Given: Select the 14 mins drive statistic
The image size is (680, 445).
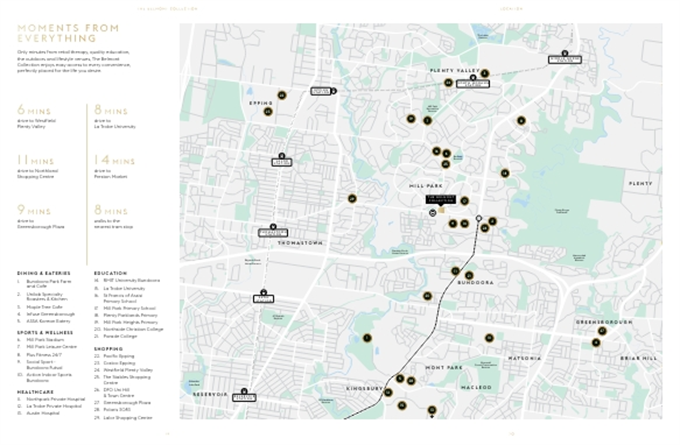Looking at the screenshot, I should coord(113,160).
